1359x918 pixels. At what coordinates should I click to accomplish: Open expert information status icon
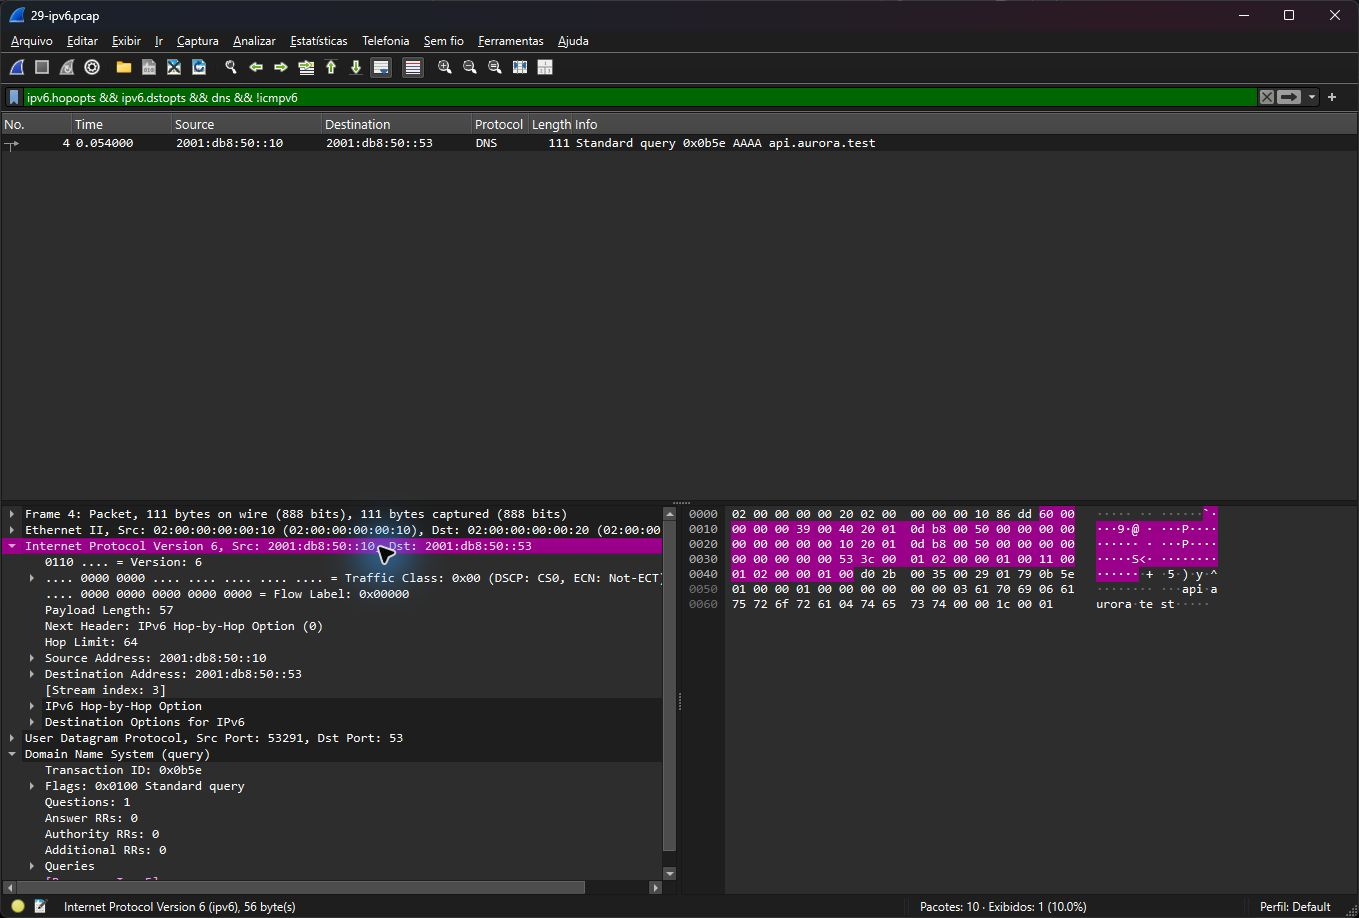18,906
